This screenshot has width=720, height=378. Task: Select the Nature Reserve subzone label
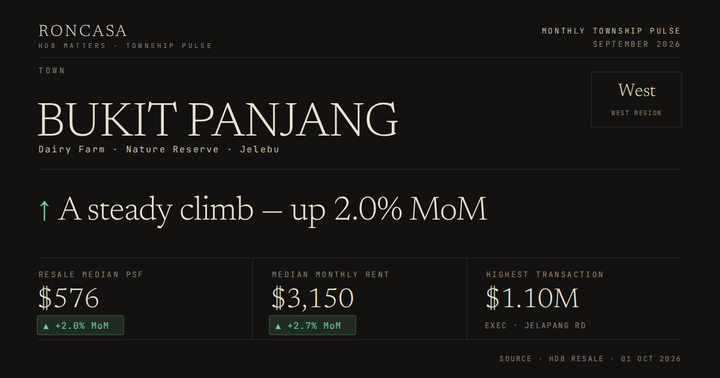tap(172, 149)
